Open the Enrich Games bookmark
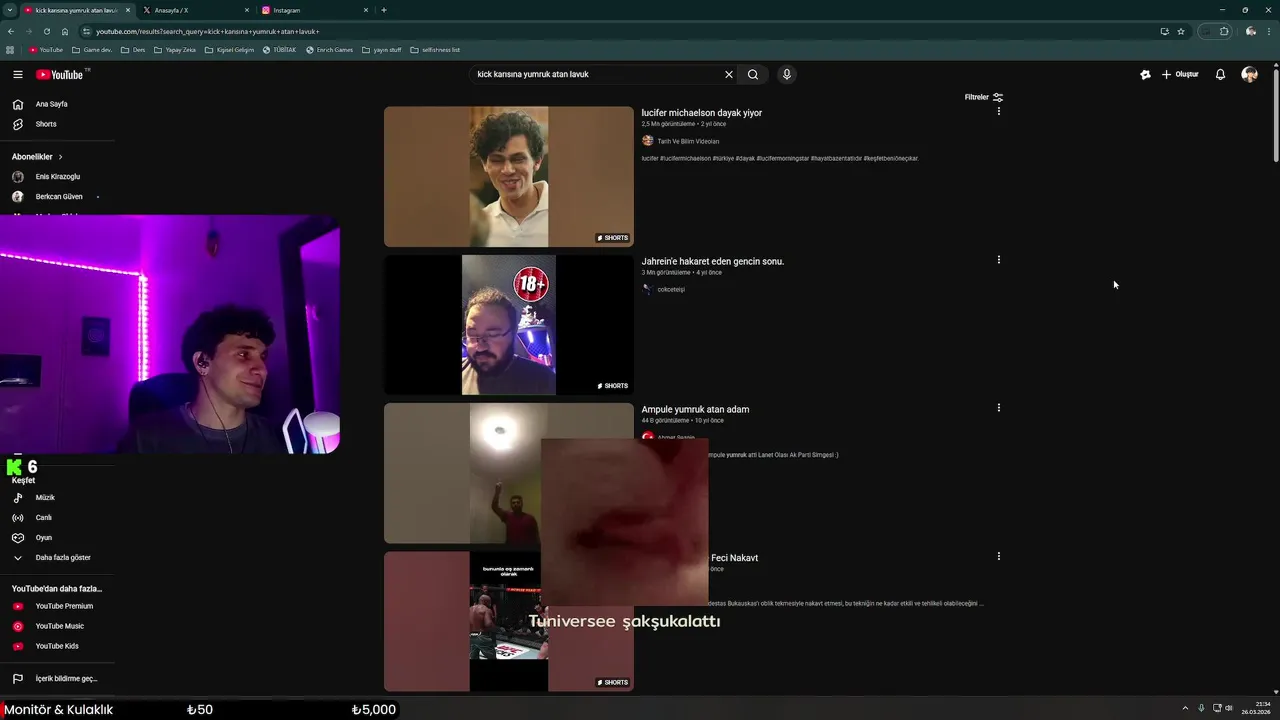1280x720 pixels. (330, 49)
